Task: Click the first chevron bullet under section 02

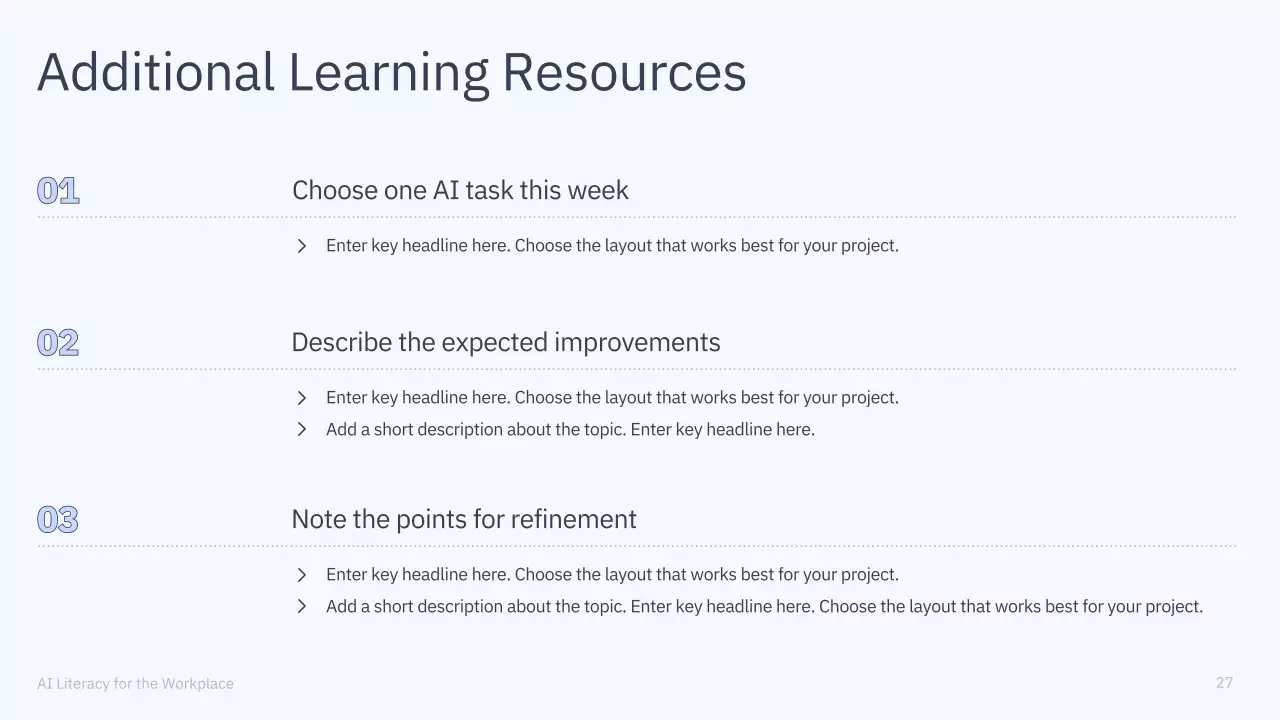Action: (302, 398)
